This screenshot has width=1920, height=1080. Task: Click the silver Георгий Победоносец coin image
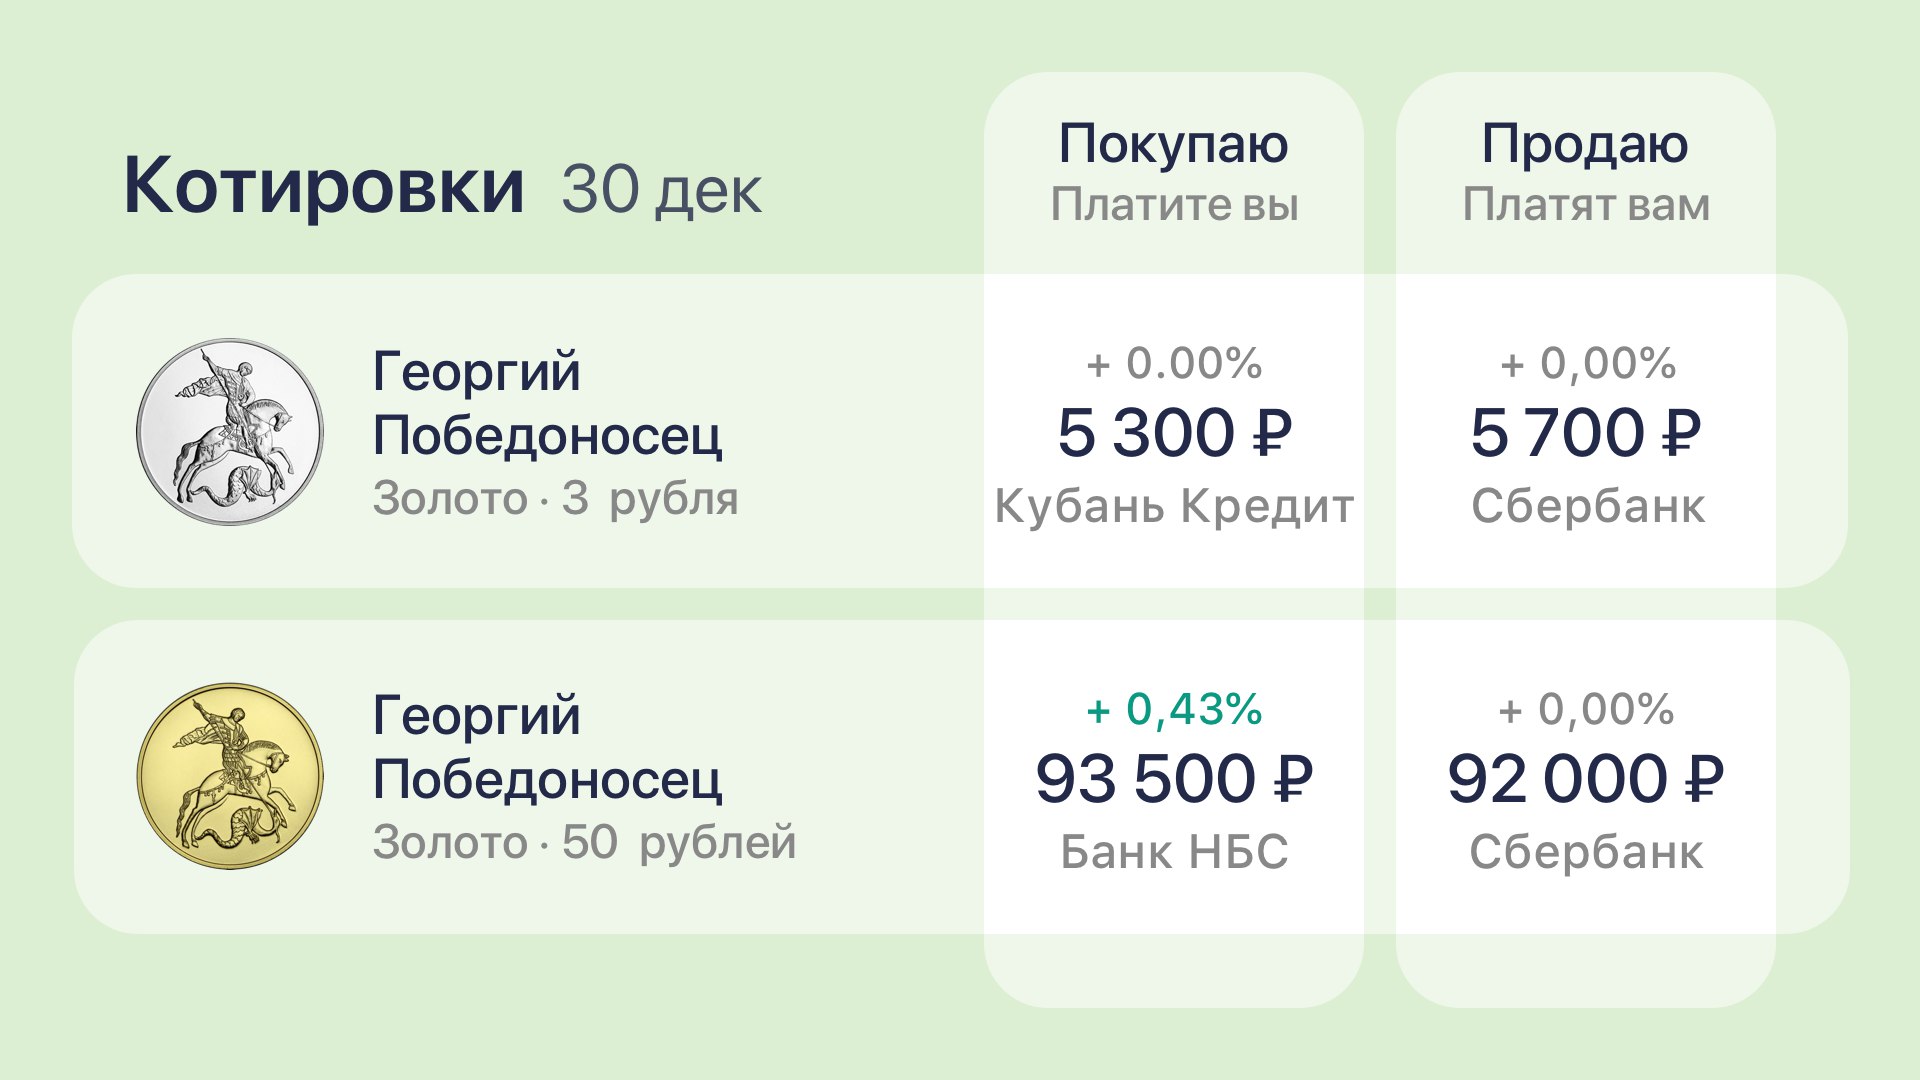[x=230, y=431]
